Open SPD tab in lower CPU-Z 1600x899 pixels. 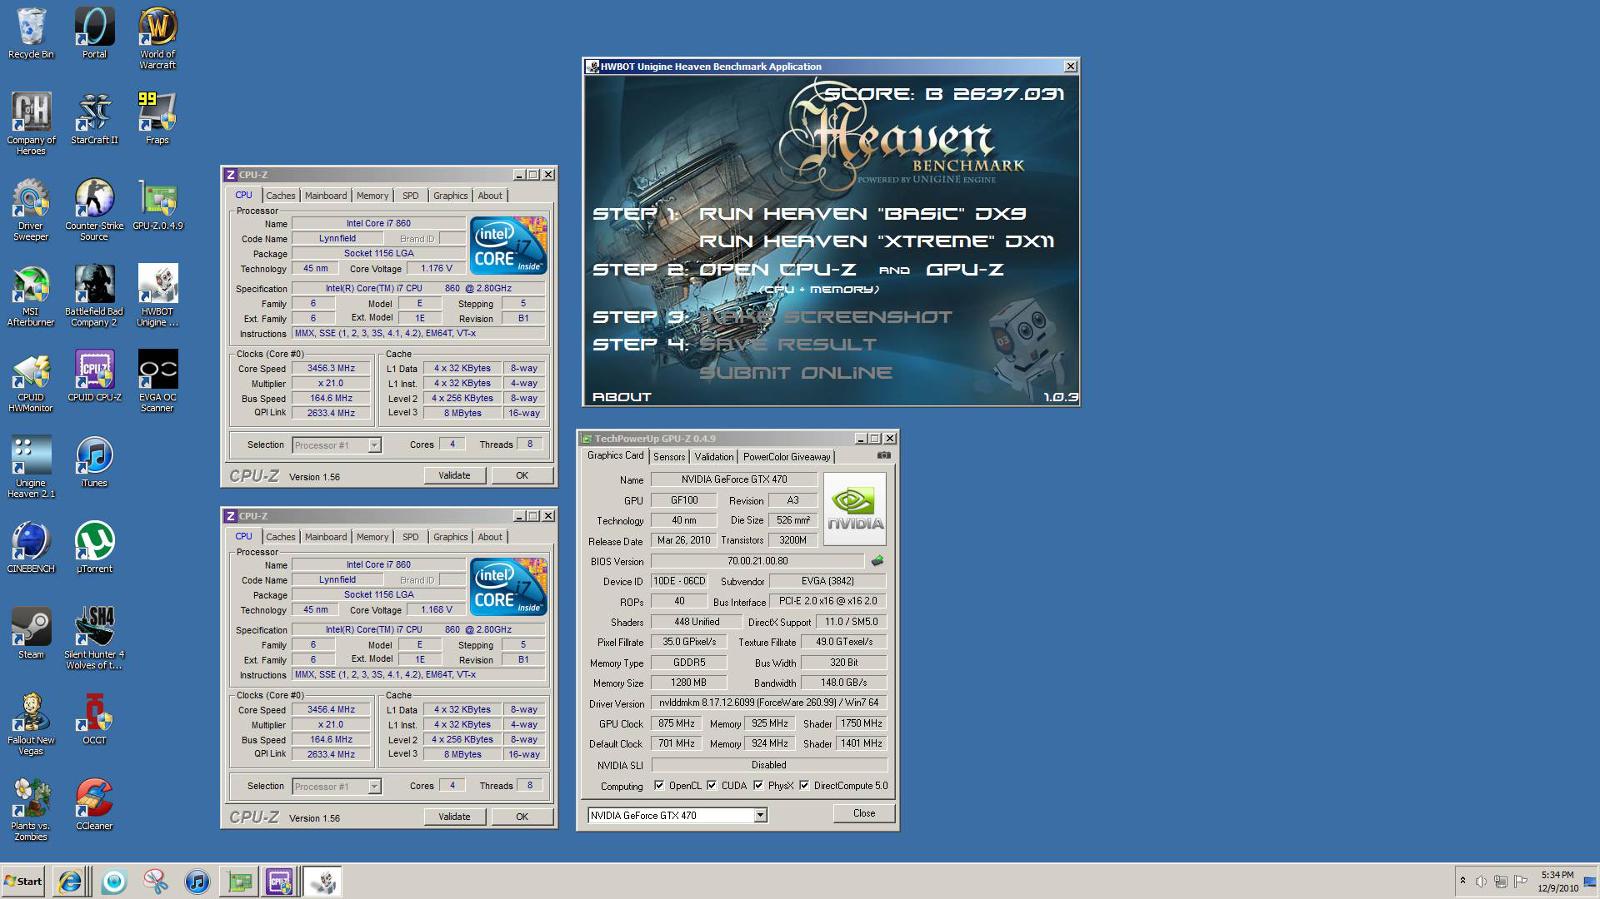pos(410,537)
